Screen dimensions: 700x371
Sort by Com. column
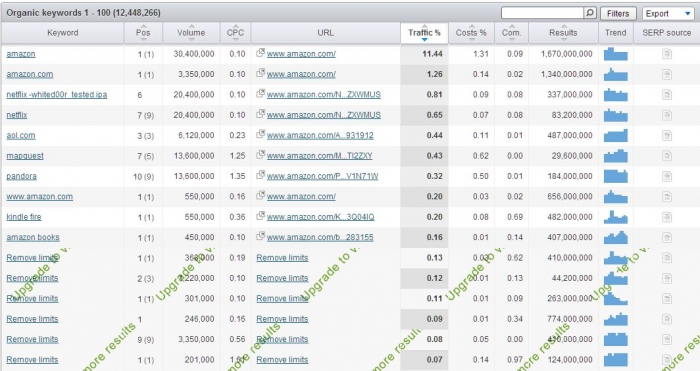pos(511,33)
